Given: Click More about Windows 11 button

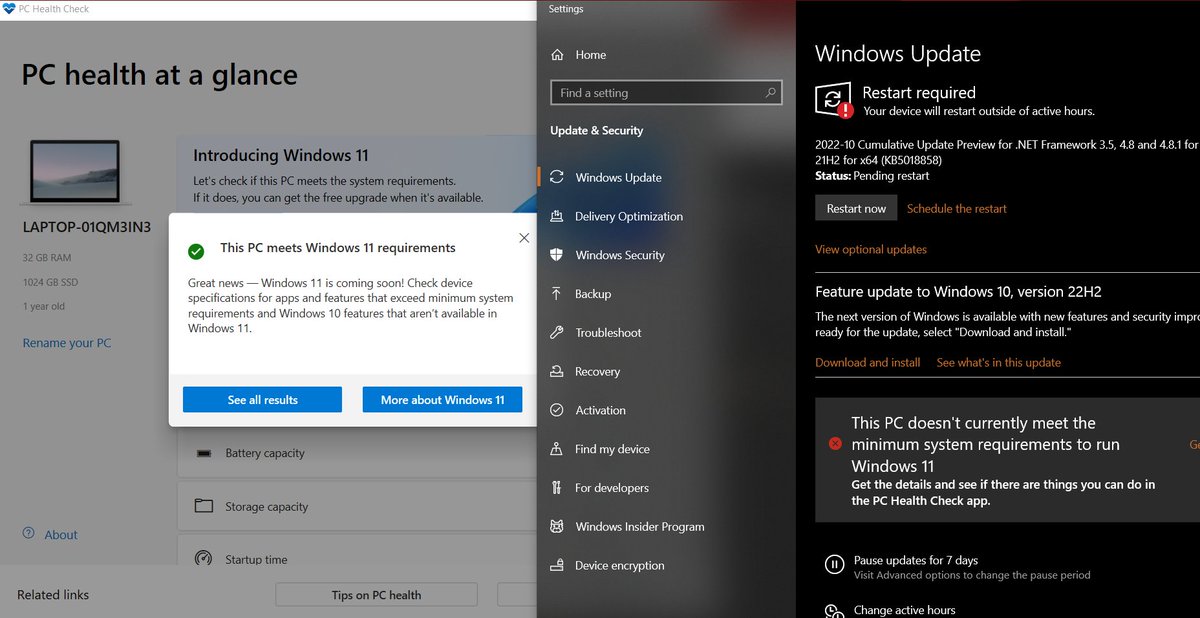Looking at the screenshot, I should click(442, 400).
